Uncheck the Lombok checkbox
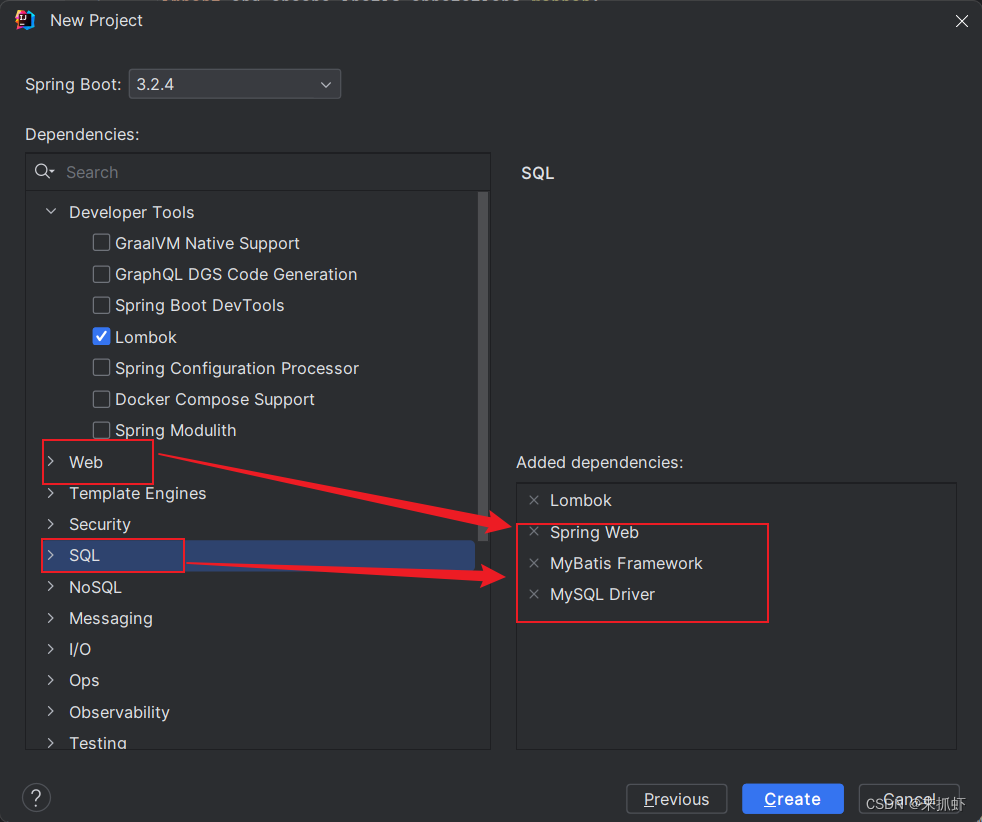This screenshot has width=982, height=822. click(101, 336)
